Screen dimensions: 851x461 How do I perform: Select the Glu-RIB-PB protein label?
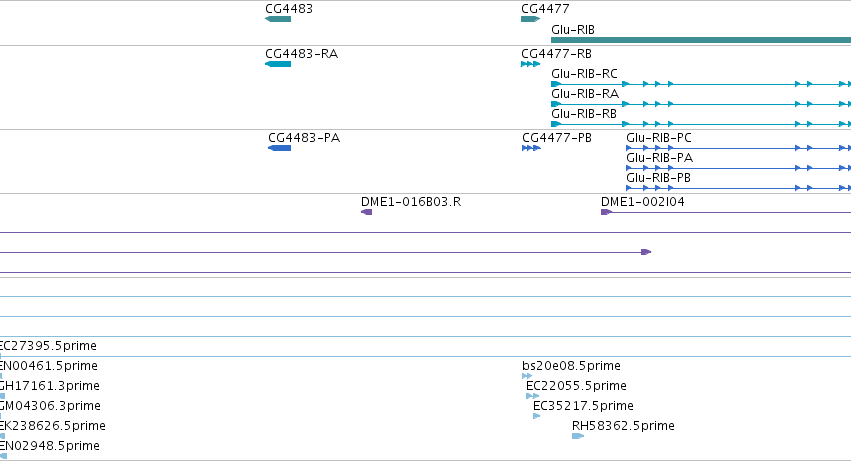tap(658, 178)
